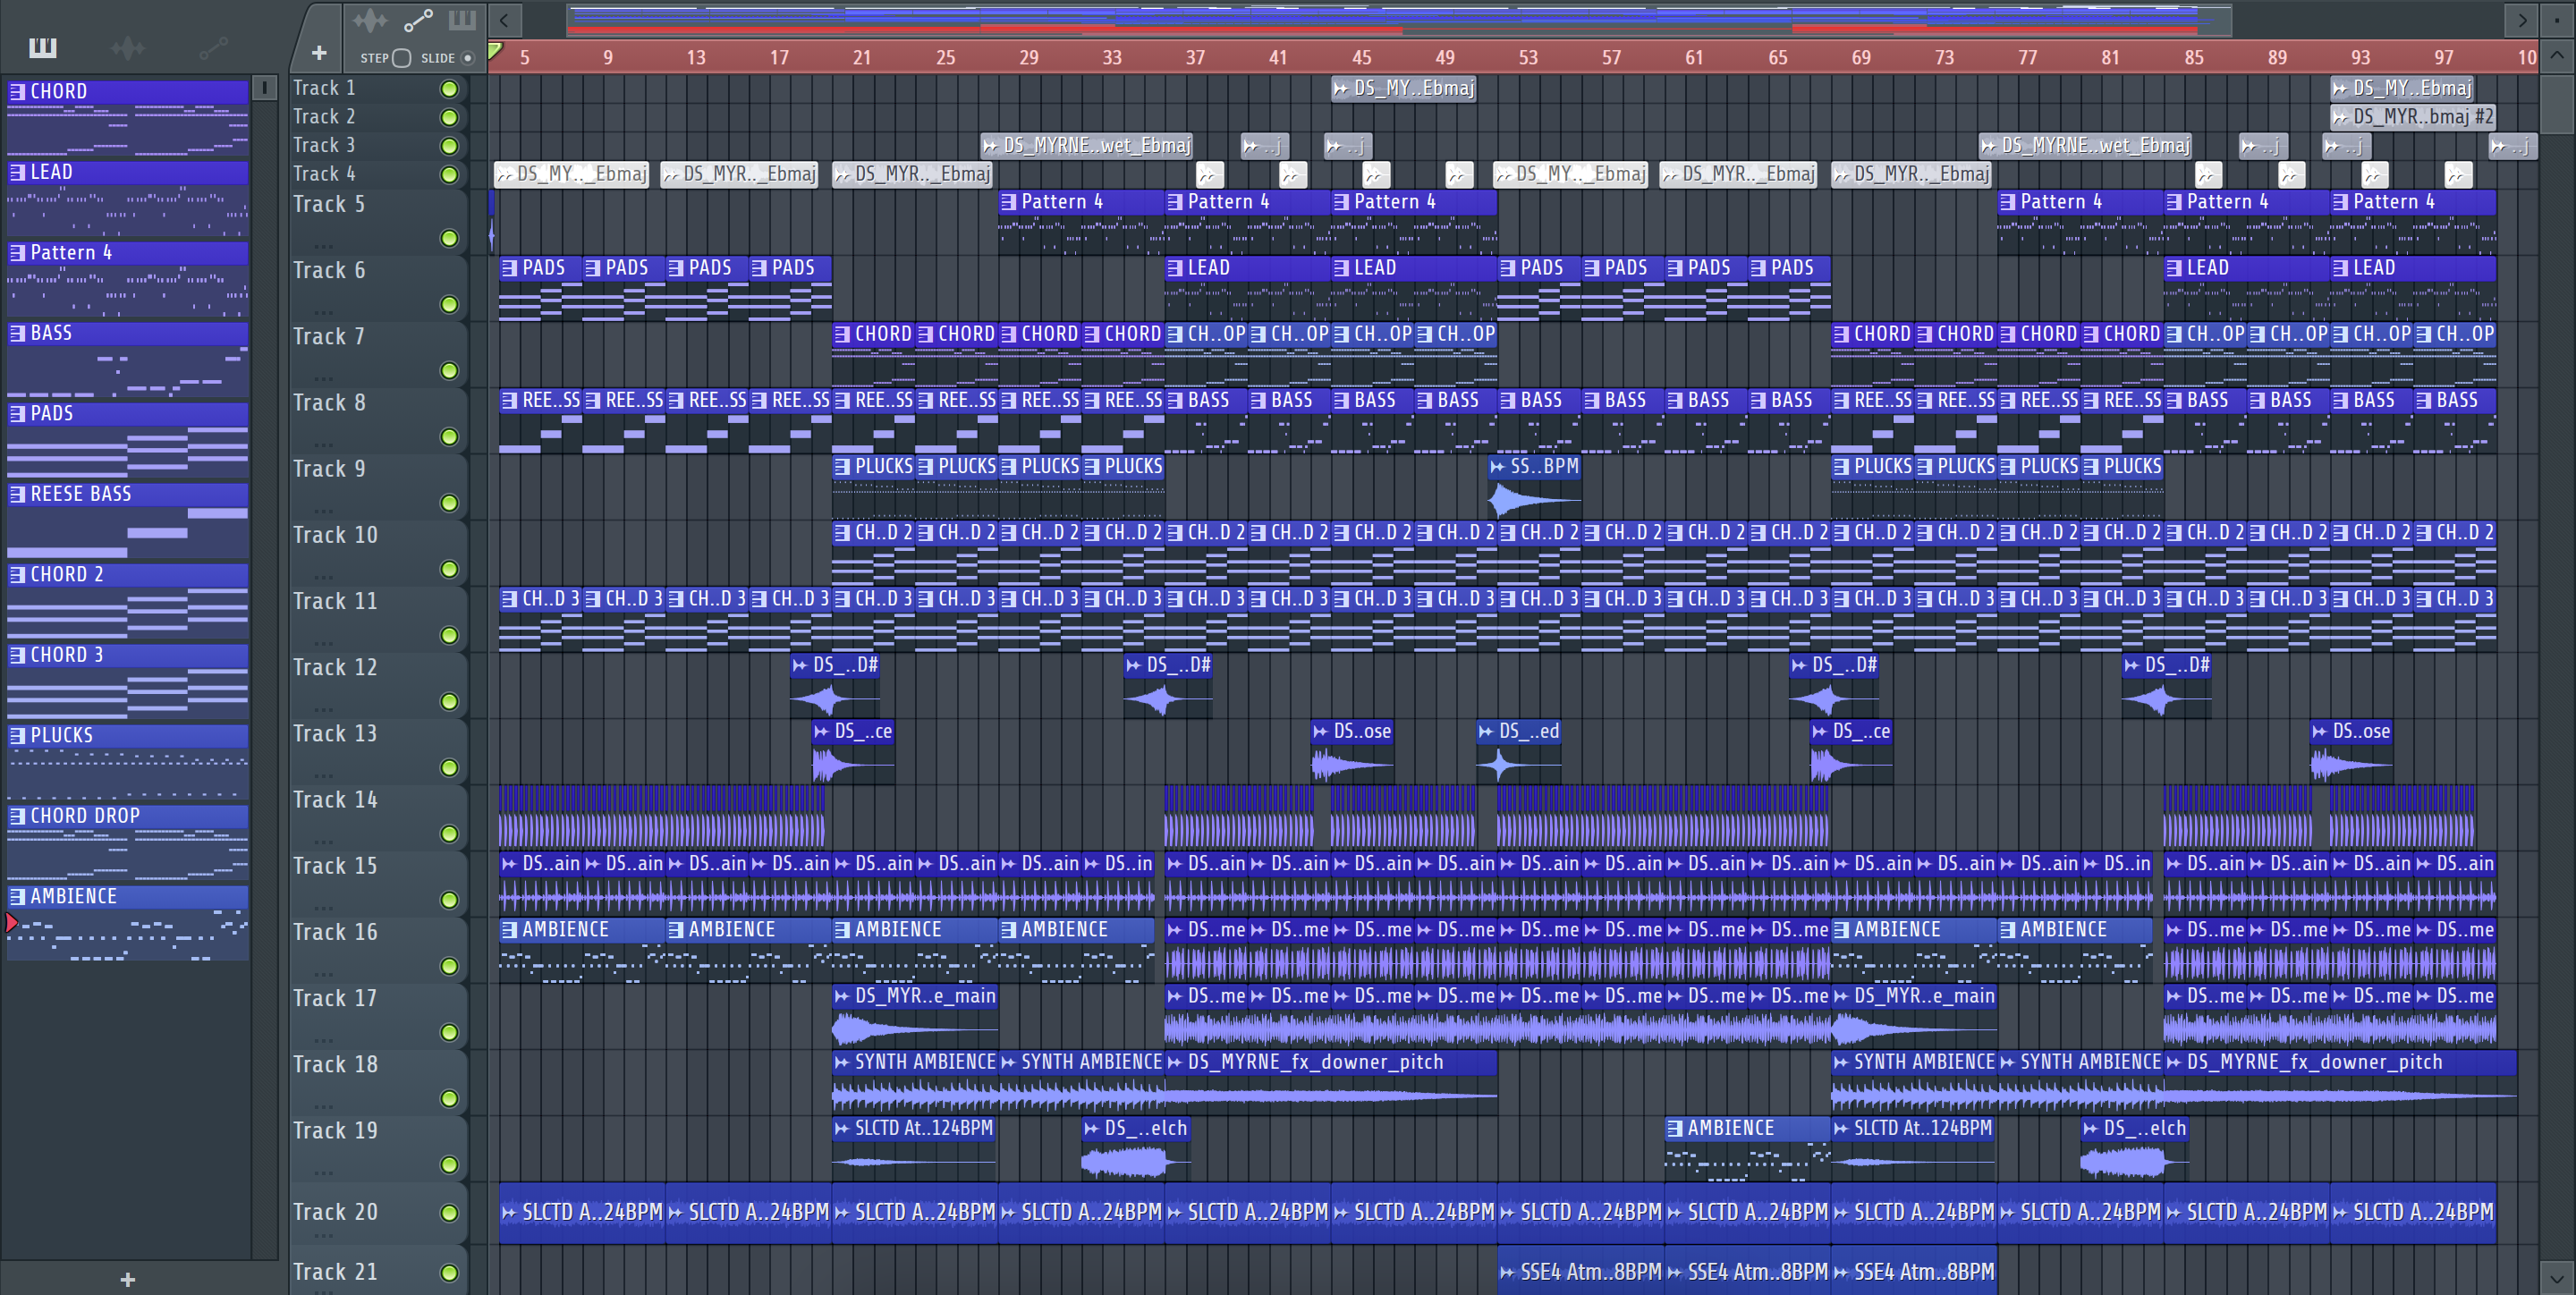Mute Track 1 with its green LED
Viewport: 2576px width, 1295px height.
(449, 89)
